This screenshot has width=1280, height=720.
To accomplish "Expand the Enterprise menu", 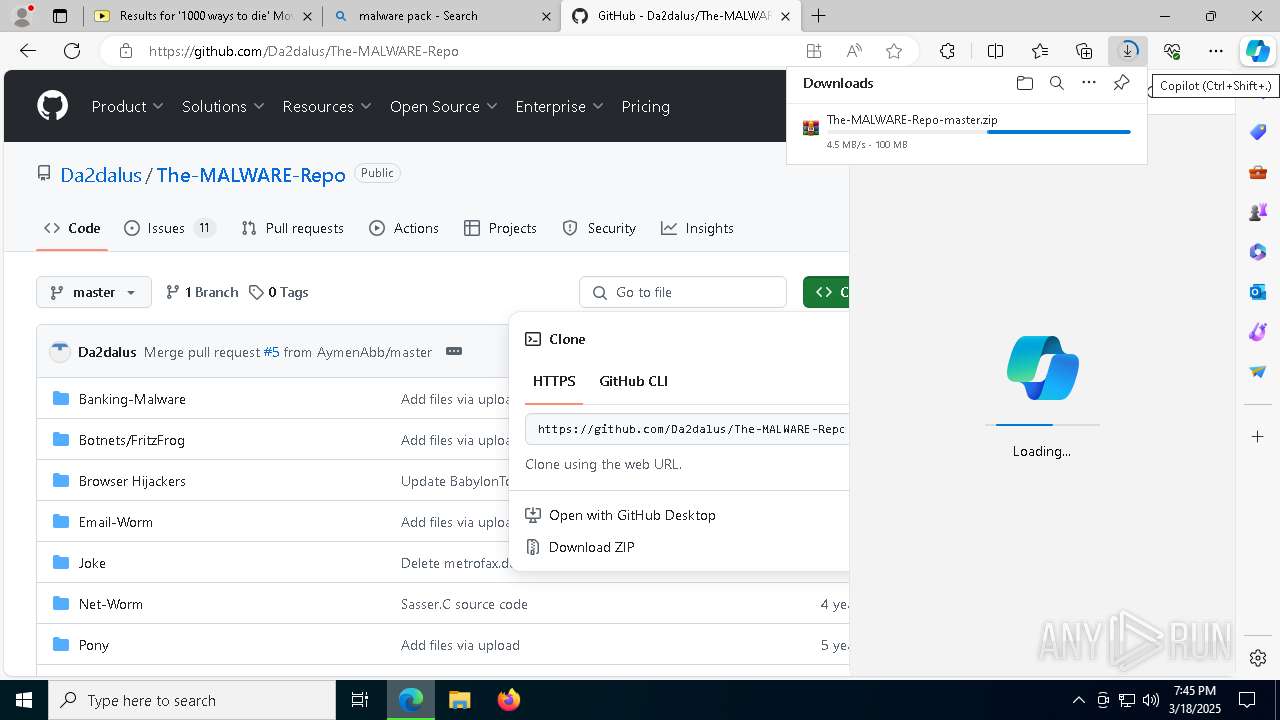I will click(560, 106).
